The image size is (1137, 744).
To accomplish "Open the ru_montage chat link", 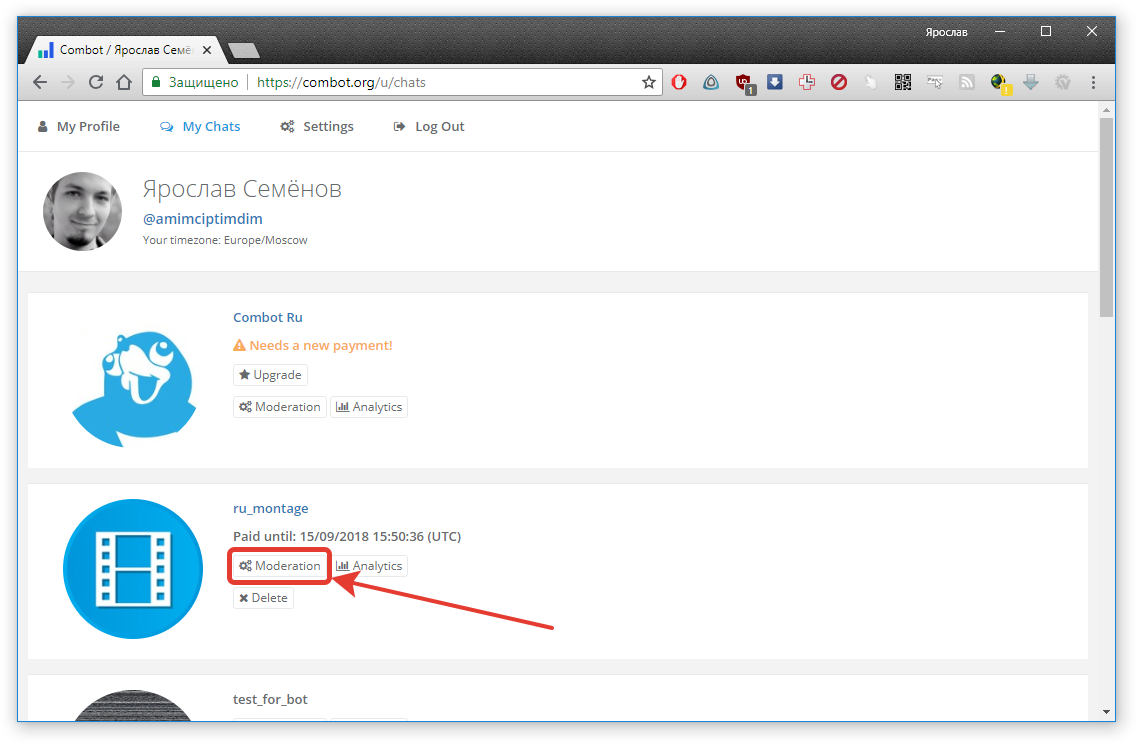I will click(270, 508).
